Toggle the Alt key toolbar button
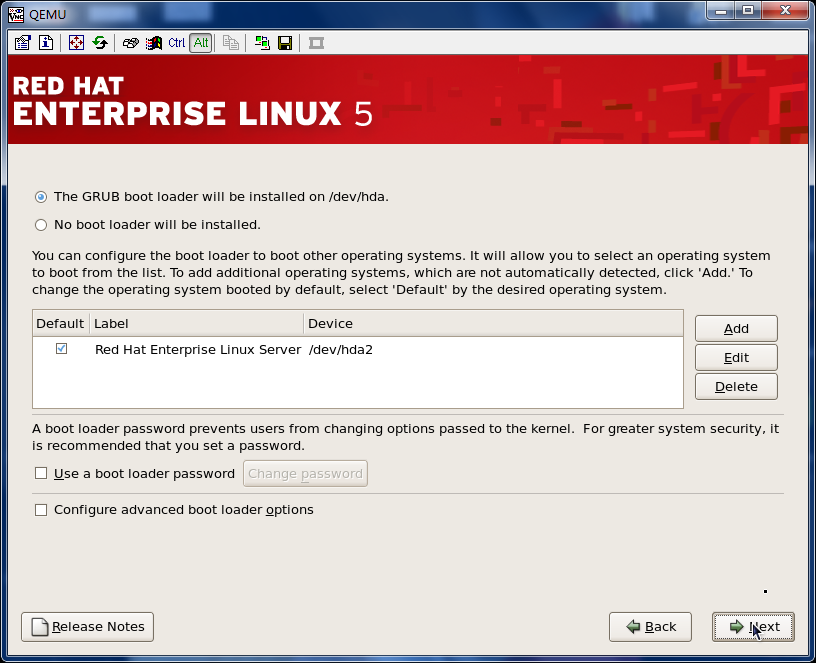This screenshot has height=663, width=816. [x=201, y=43]
